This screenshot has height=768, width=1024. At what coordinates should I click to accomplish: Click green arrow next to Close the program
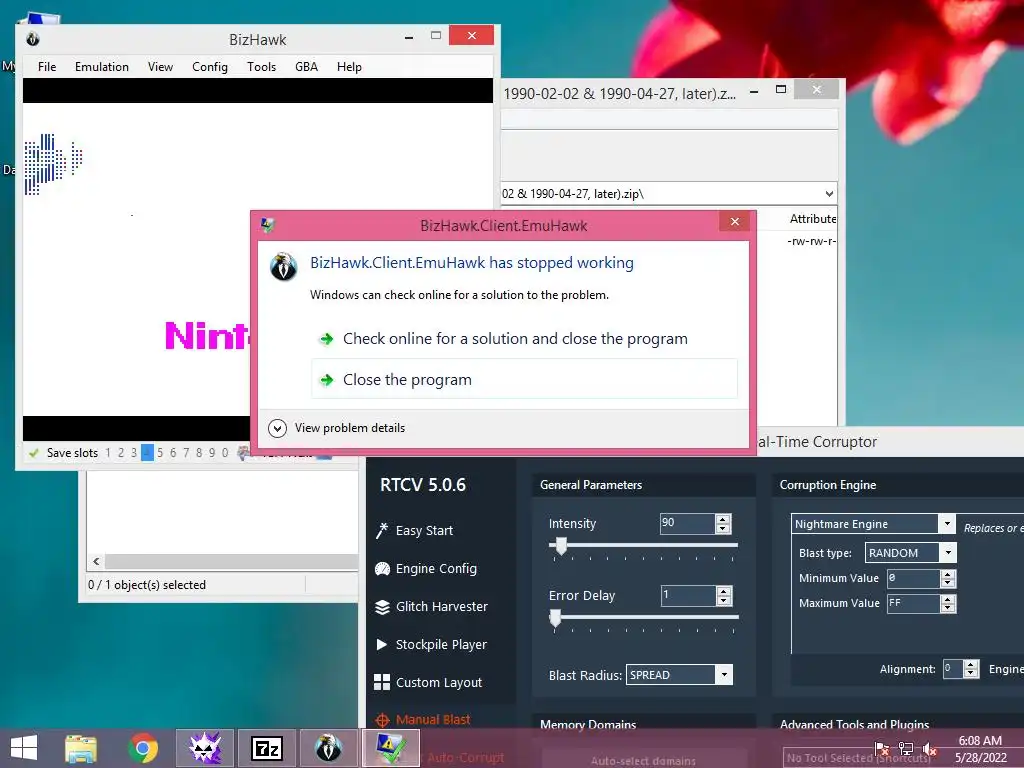pos(327,379)
